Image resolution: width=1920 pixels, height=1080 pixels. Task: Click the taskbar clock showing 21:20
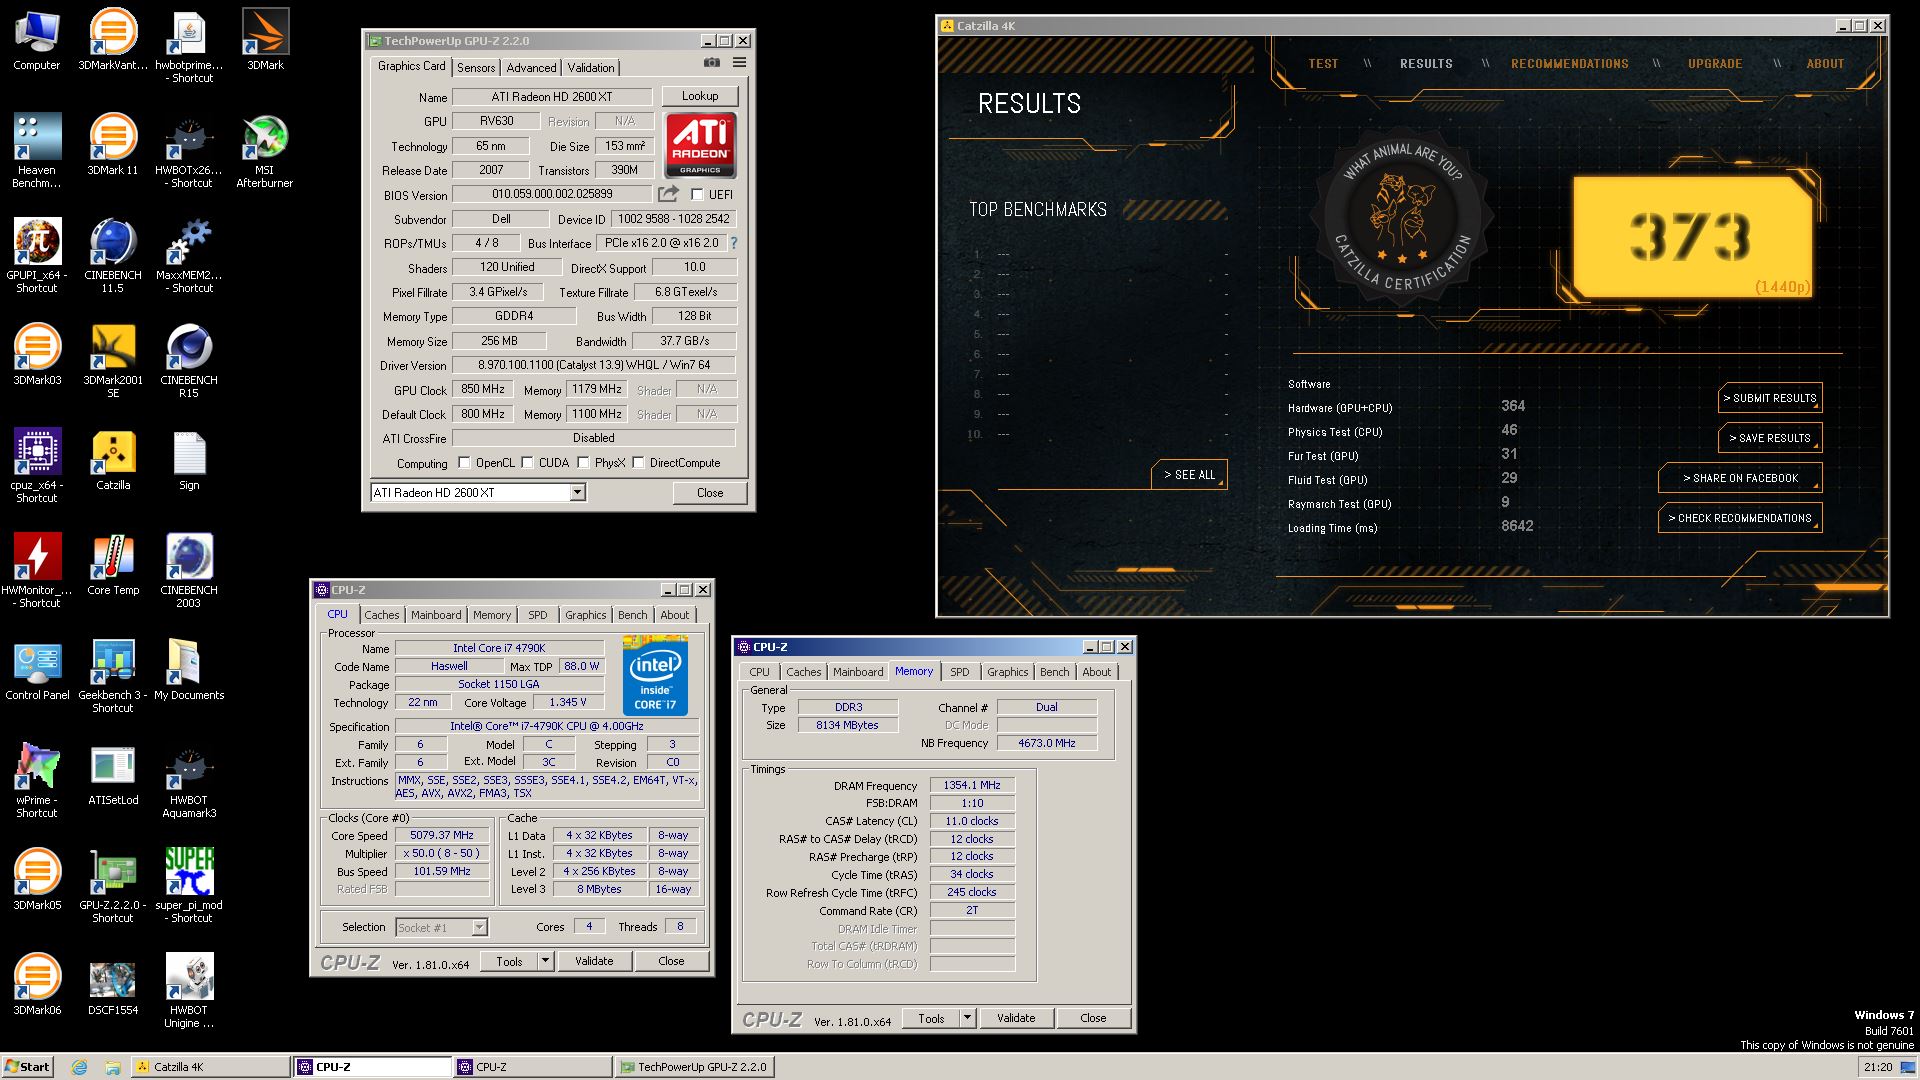[x=1878, y=1067]
